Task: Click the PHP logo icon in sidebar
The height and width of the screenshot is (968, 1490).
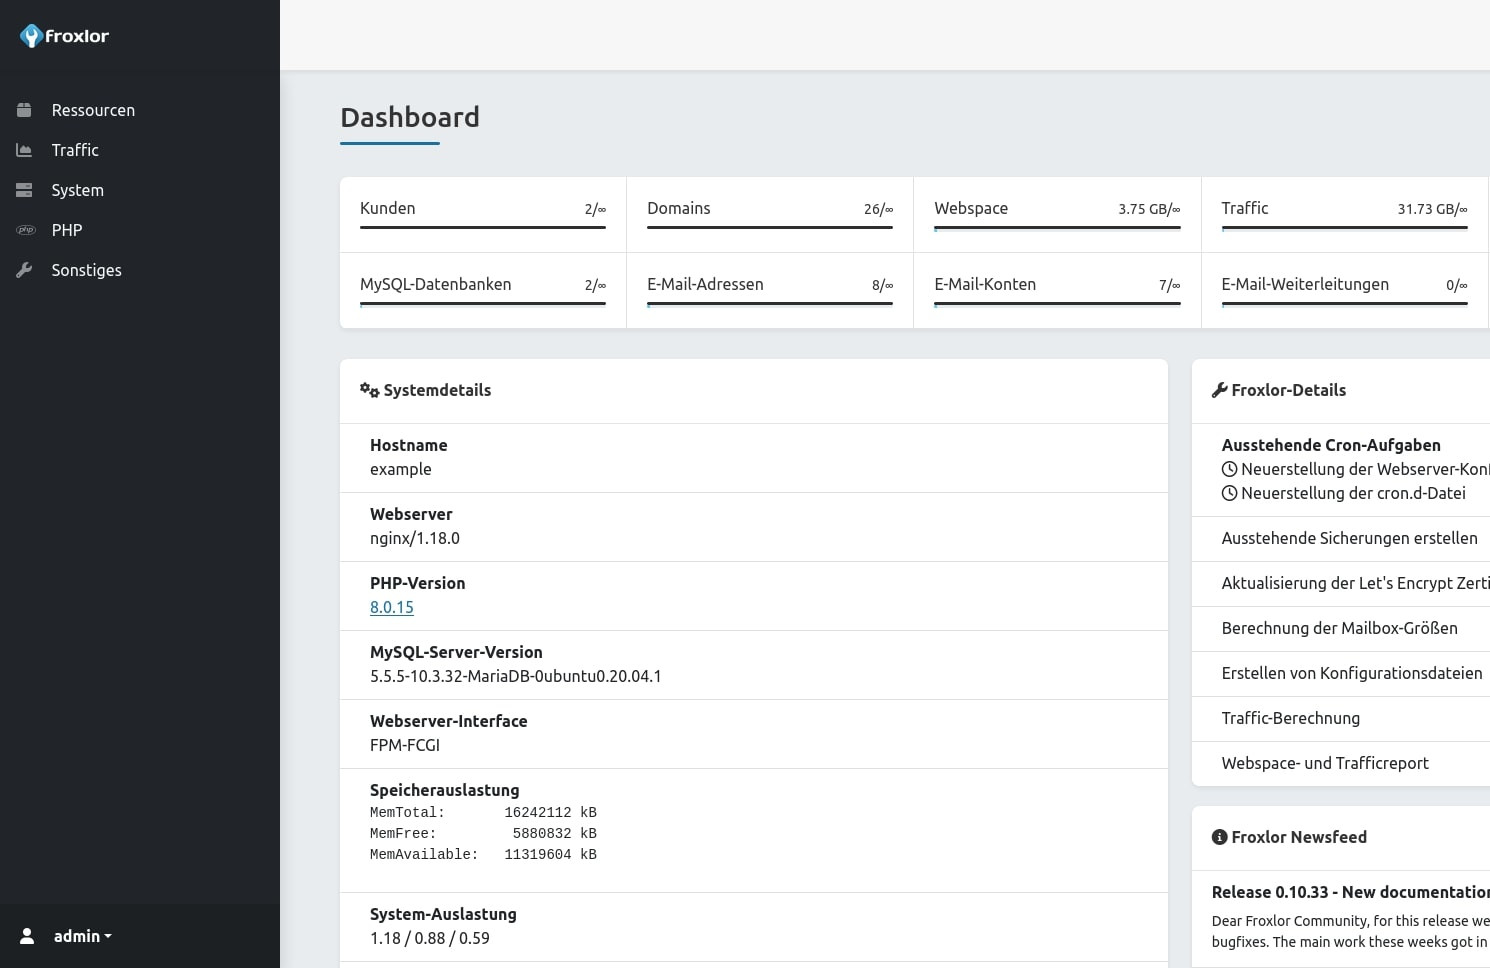Action: 25,230
